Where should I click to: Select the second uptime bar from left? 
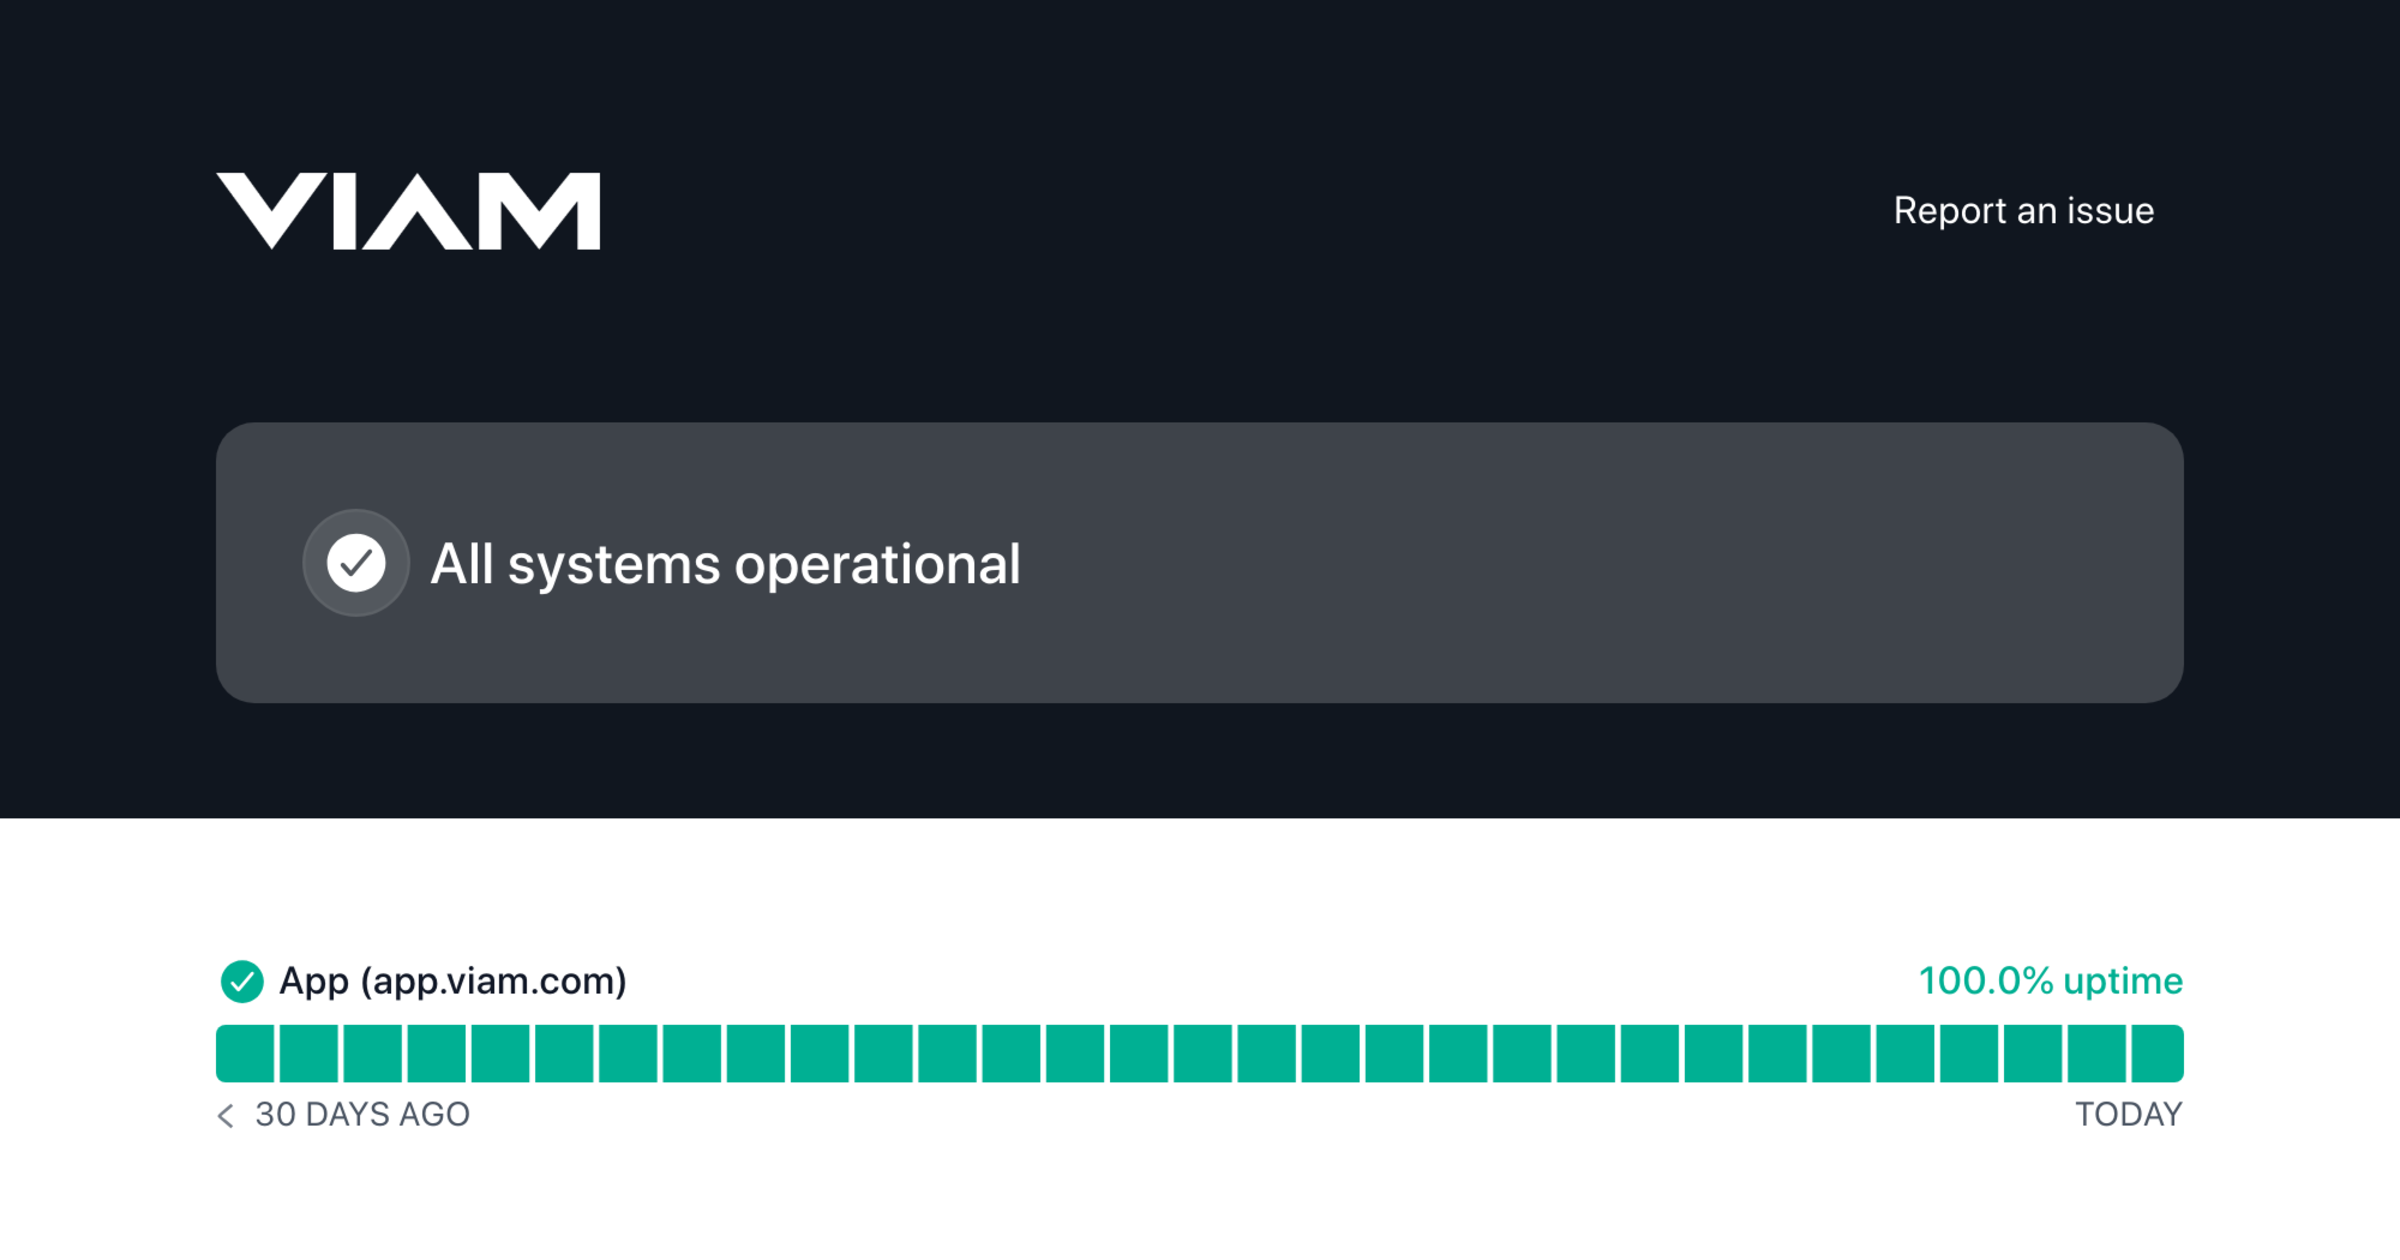tap(309, 1053)
